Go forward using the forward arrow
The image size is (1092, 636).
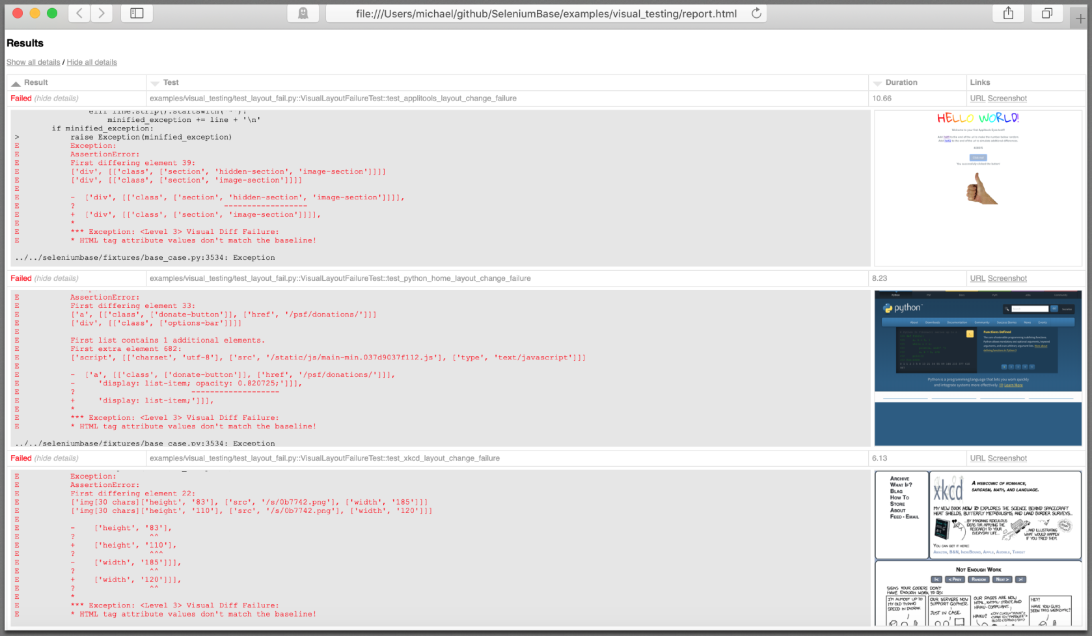pyautogui.click(x=99, y=13)
